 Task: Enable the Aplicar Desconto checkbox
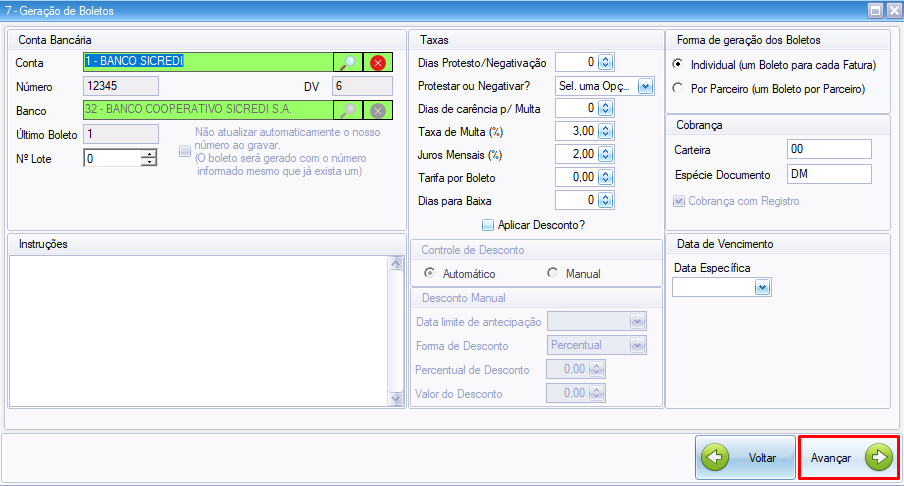tap(488, 225)
